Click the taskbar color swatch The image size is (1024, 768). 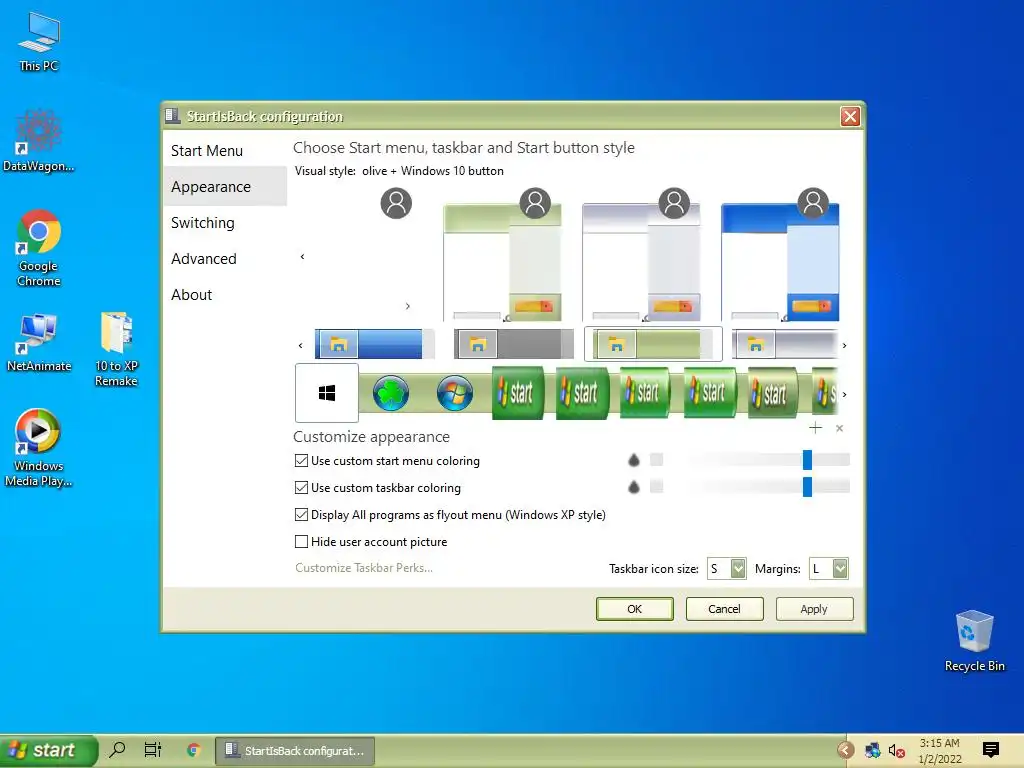(656, 486)
